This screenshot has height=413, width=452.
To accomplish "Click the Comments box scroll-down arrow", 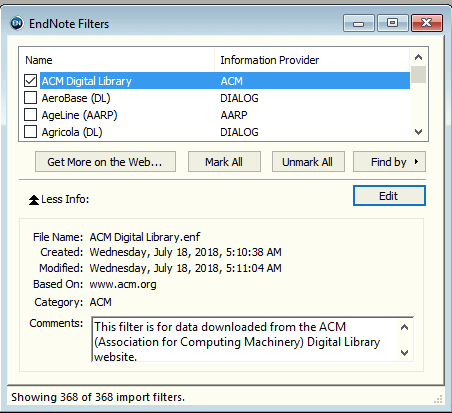I will click(x=404, y=353).
